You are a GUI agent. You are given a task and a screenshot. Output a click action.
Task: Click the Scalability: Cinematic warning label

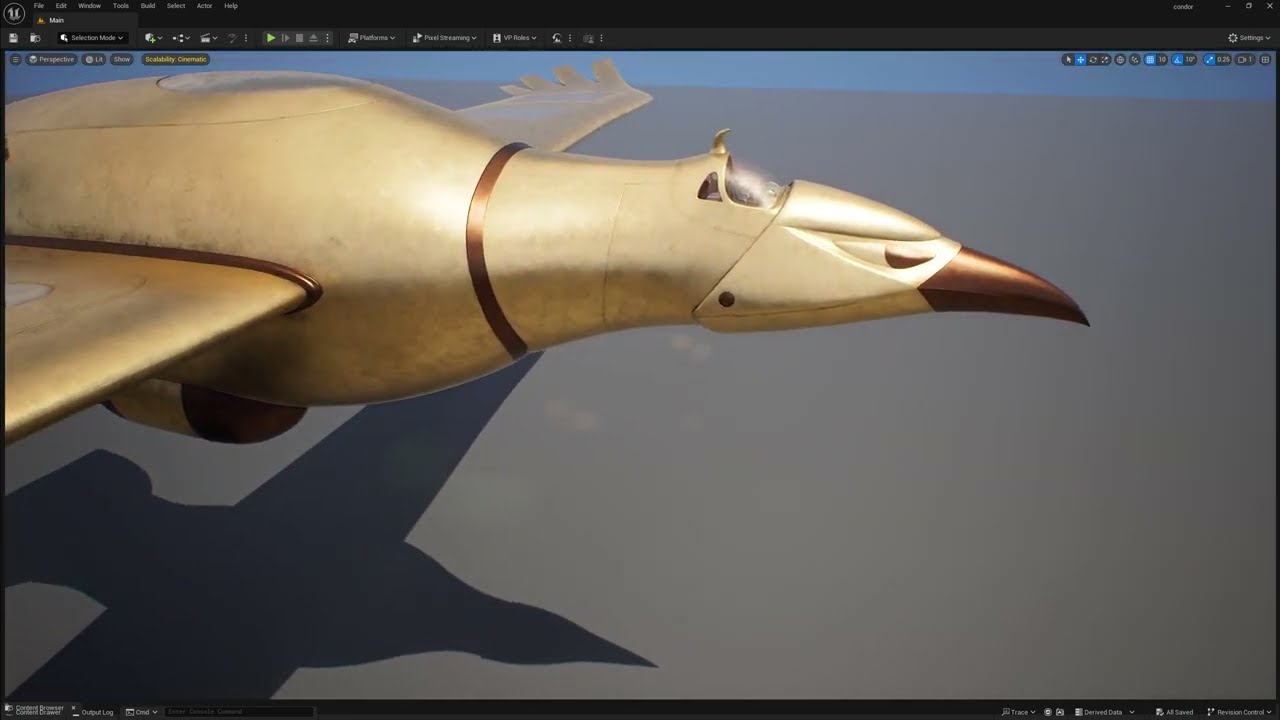tap(175, 59)
